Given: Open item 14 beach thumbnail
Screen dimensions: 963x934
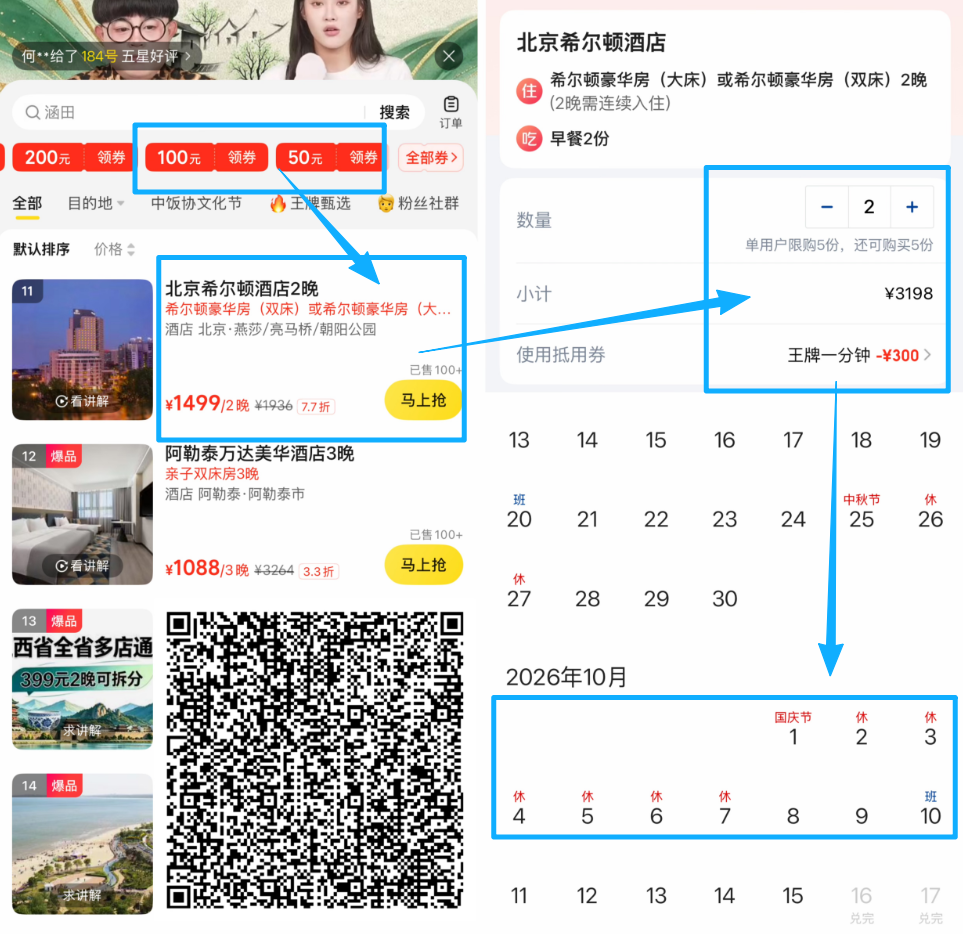Looking at the screenshot, I should (x=82, y=844).
